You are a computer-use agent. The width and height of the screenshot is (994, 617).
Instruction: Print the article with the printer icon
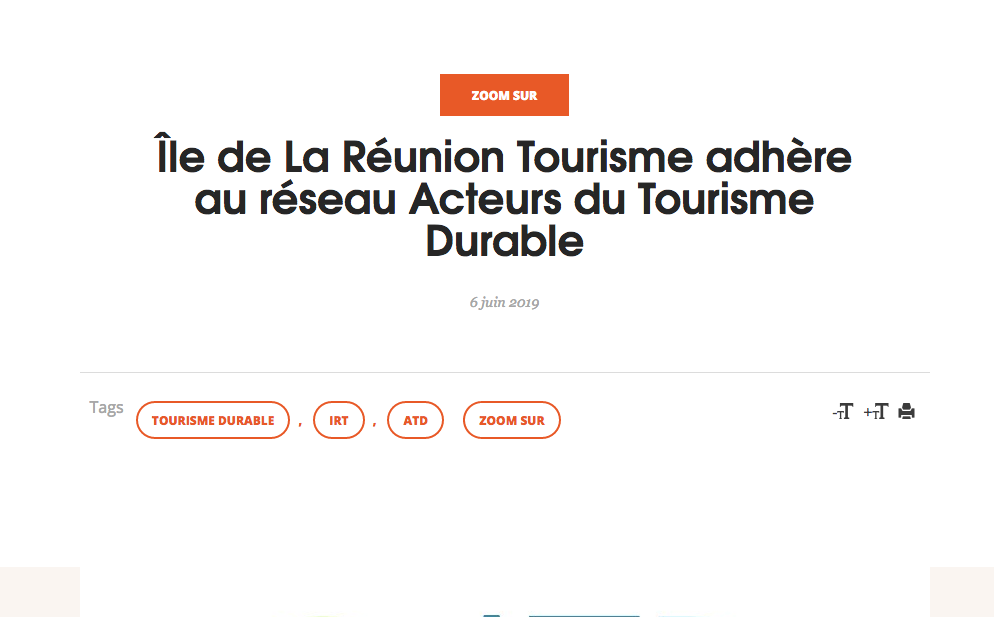click(x=907, y=412)
